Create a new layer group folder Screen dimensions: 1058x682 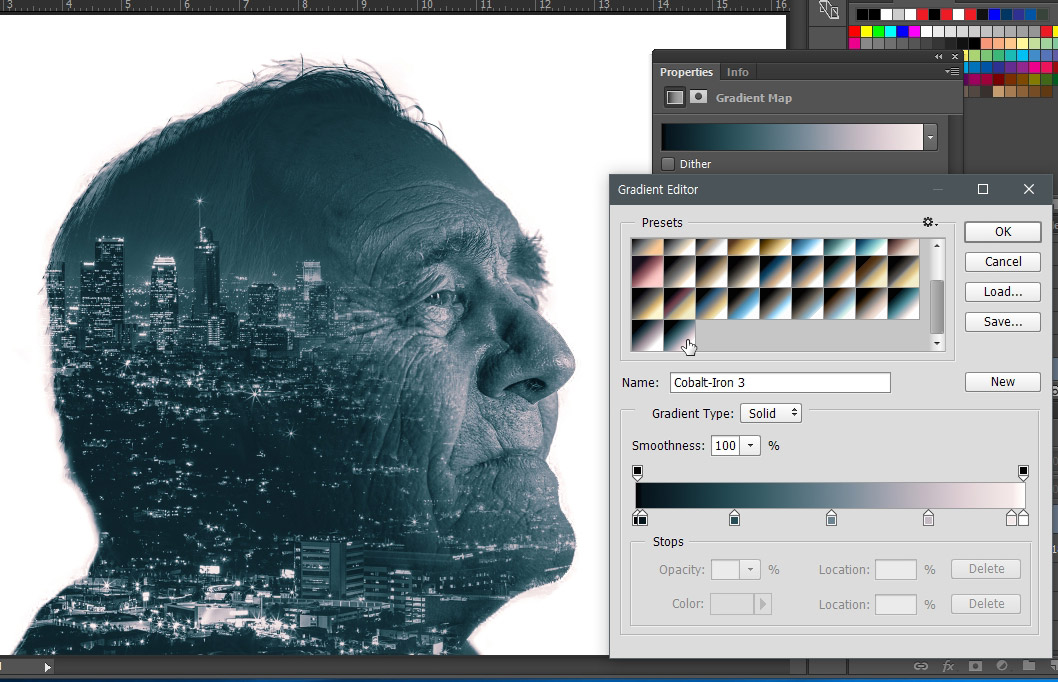coord(1028,666)
